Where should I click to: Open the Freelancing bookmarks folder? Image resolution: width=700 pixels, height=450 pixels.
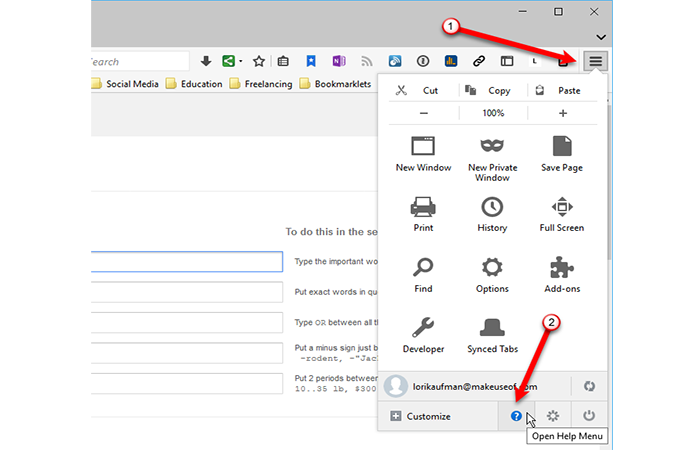(261, 84)
